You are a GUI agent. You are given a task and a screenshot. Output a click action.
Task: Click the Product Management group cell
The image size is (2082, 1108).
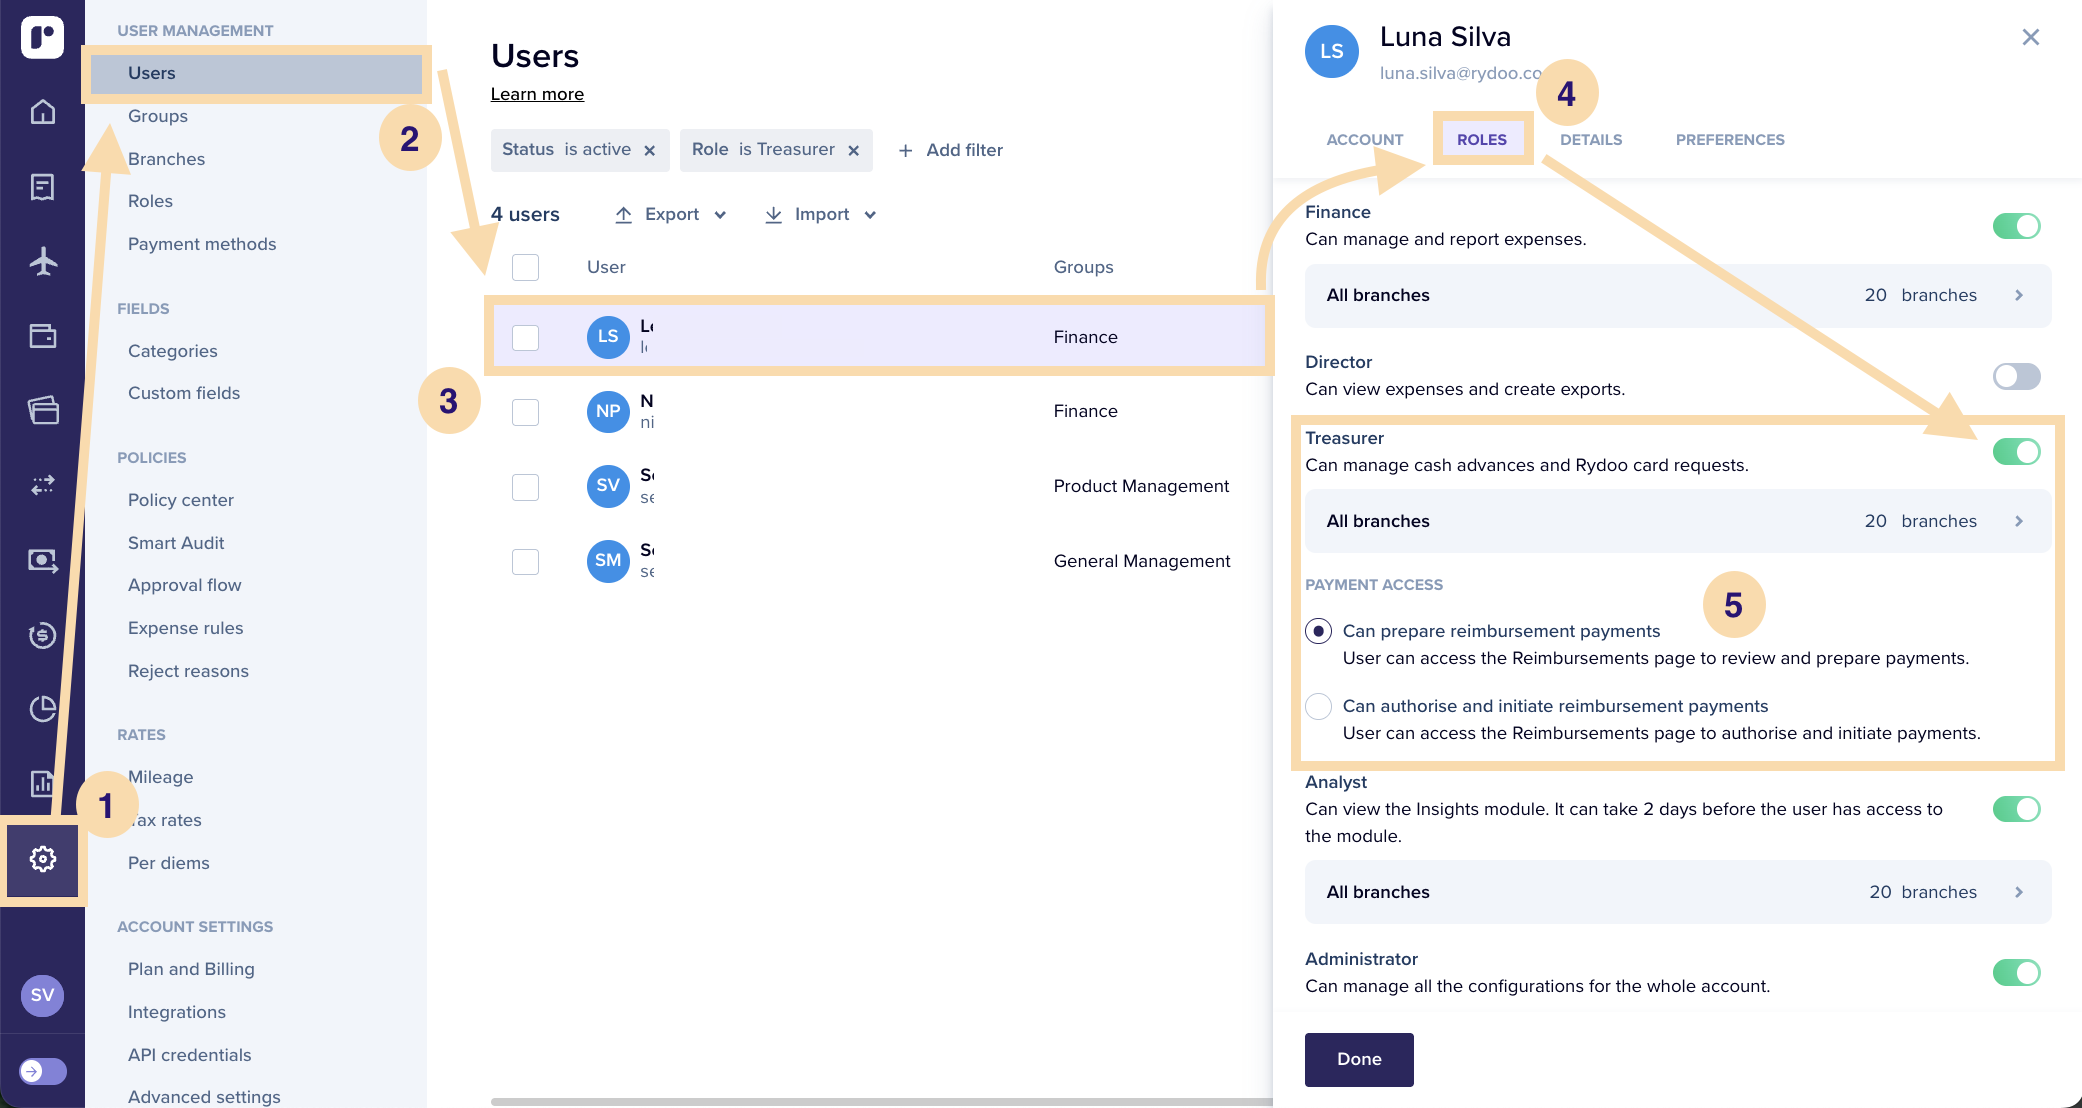click(1141, 486)
